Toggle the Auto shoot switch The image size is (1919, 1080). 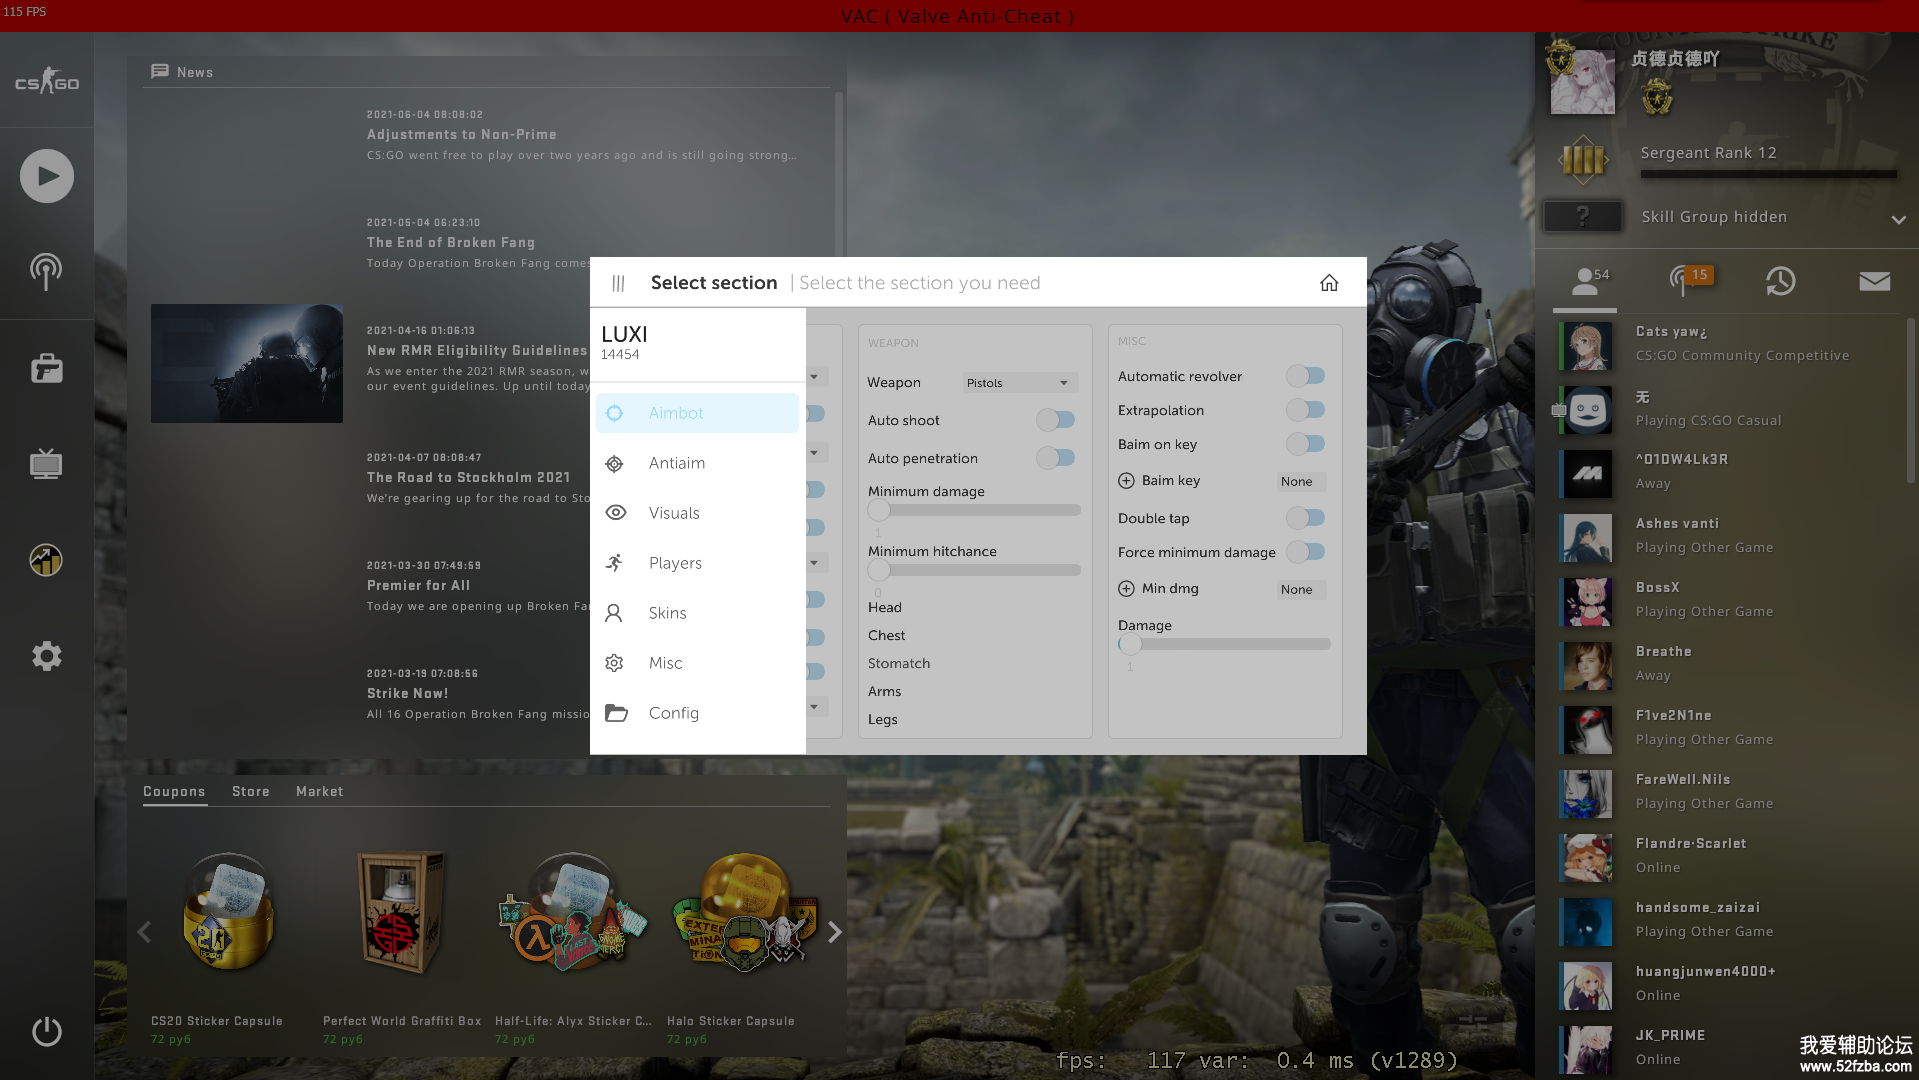click(1055, 420)
